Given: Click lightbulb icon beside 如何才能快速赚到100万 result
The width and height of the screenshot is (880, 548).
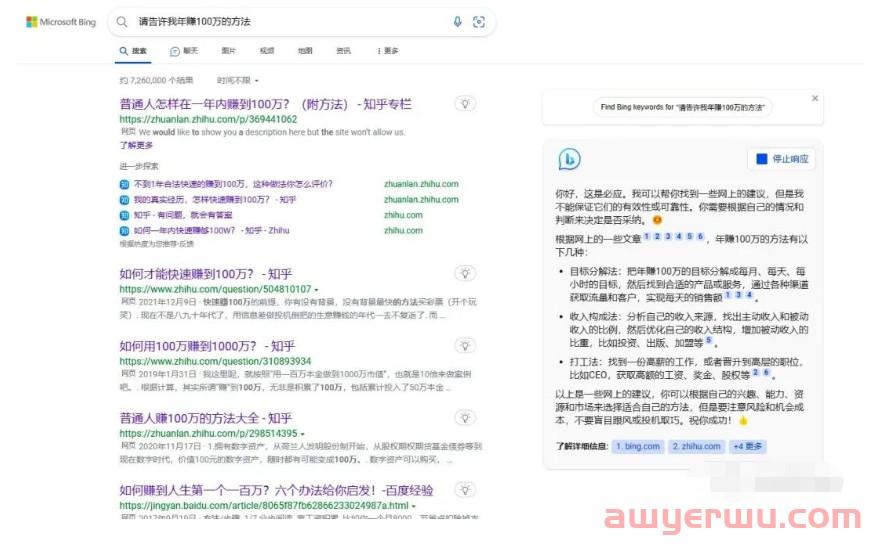Looking at the screenshot, I should coord(465,273).
